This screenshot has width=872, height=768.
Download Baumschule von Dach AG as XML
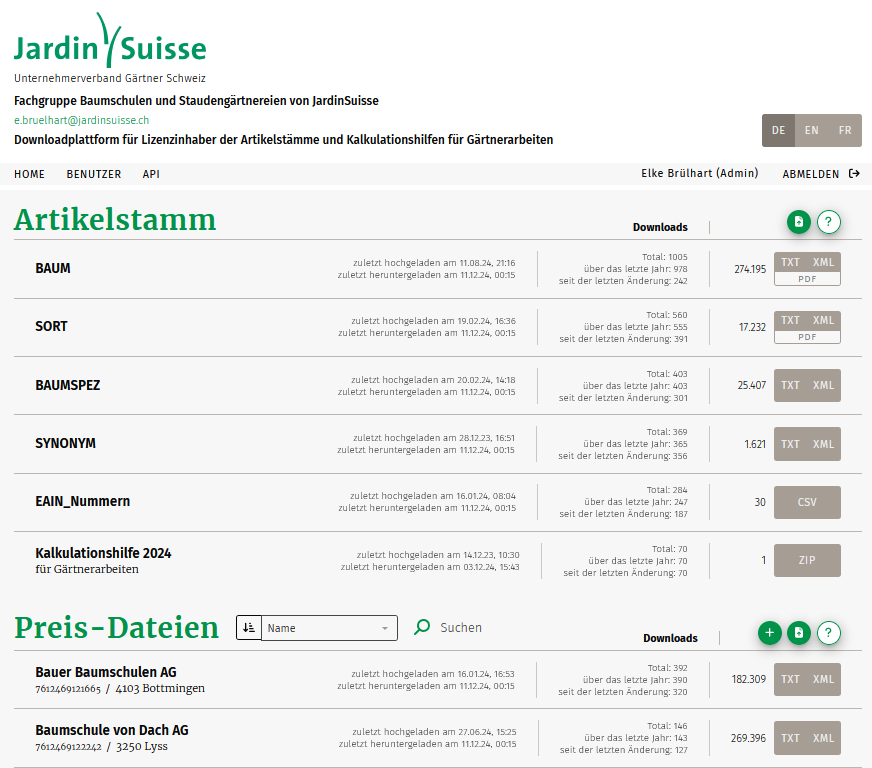[x=823, y=738]
